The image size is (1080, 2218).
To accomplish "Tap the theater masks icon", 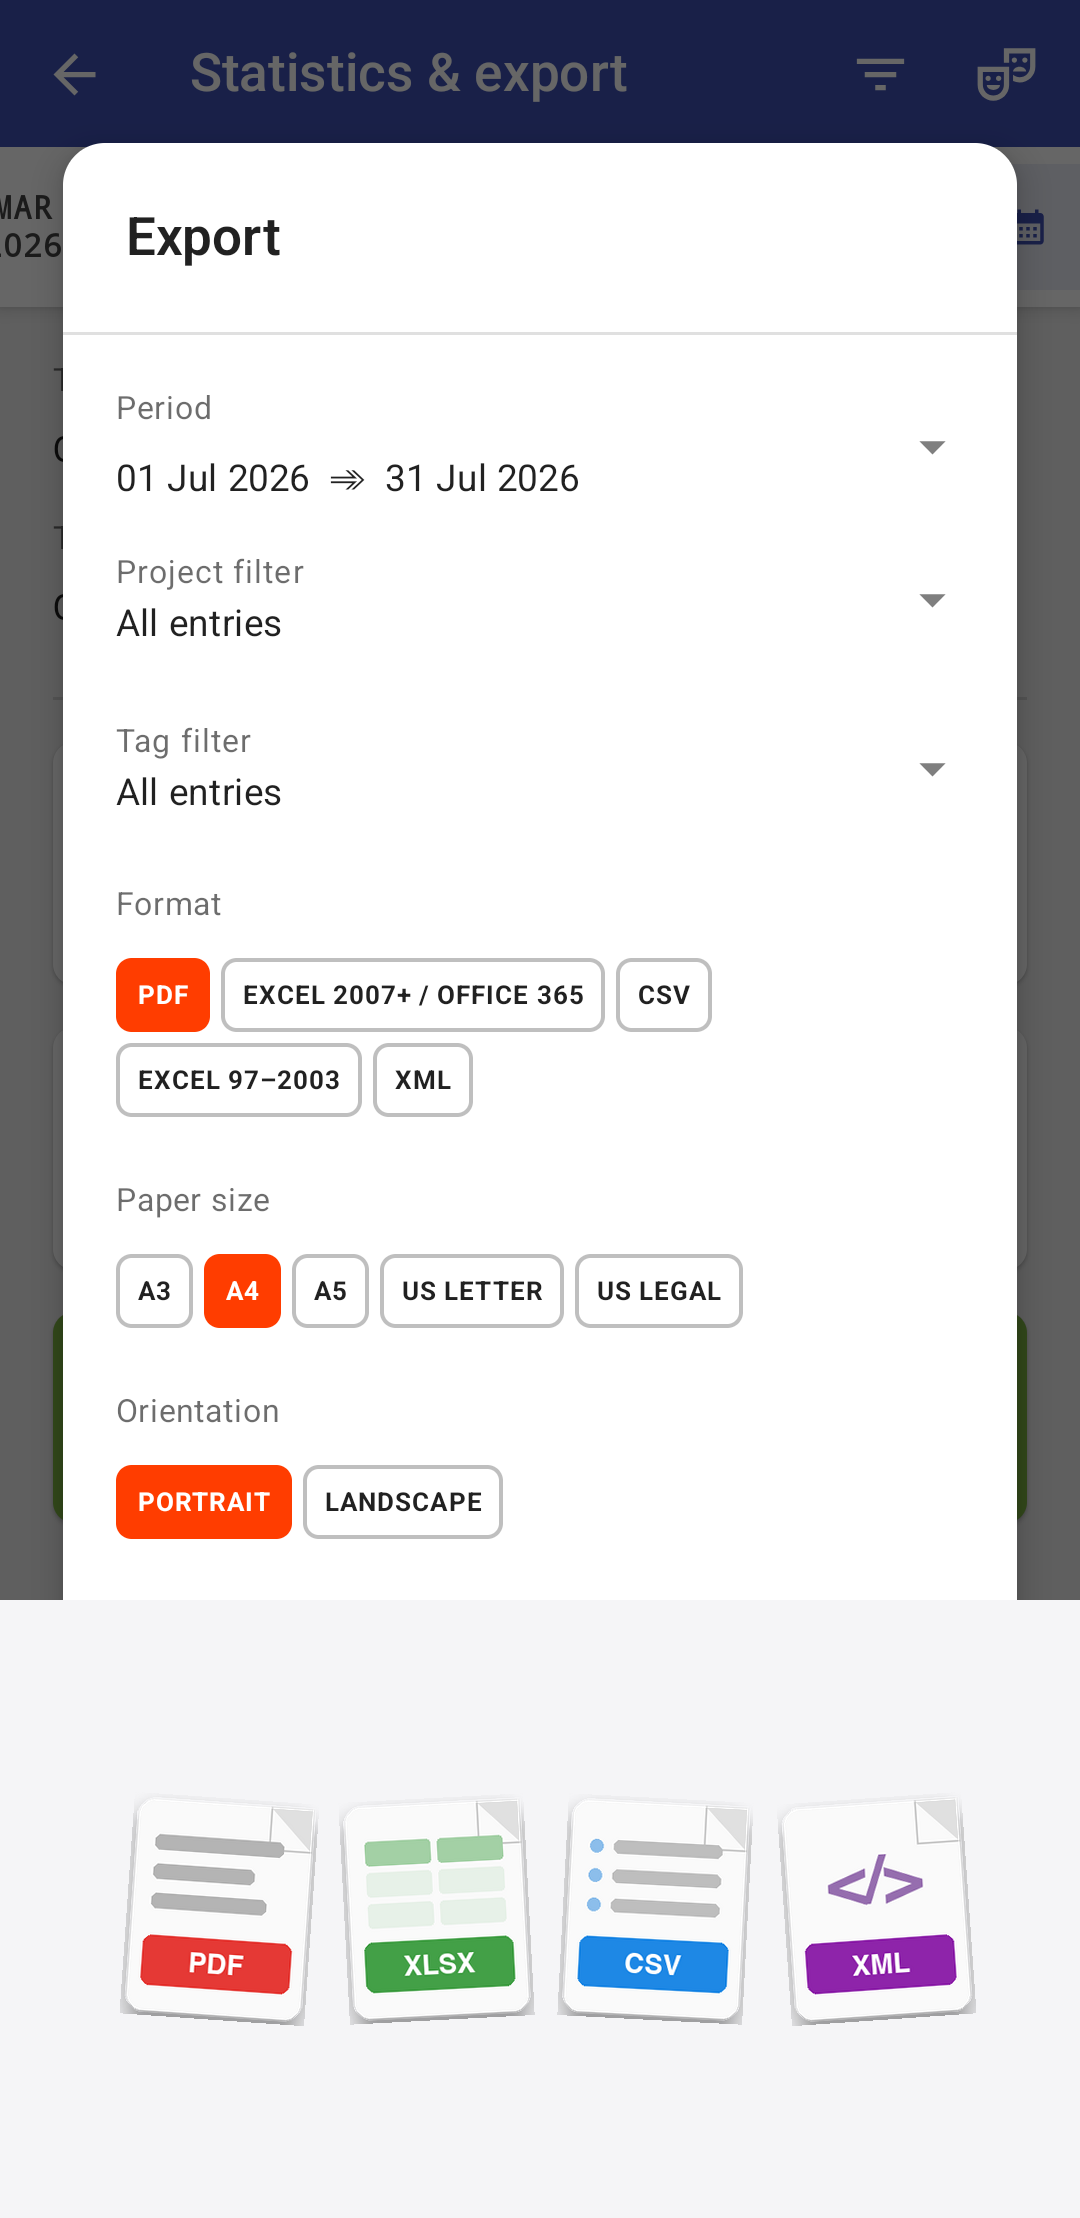I will coord(1005,74).
